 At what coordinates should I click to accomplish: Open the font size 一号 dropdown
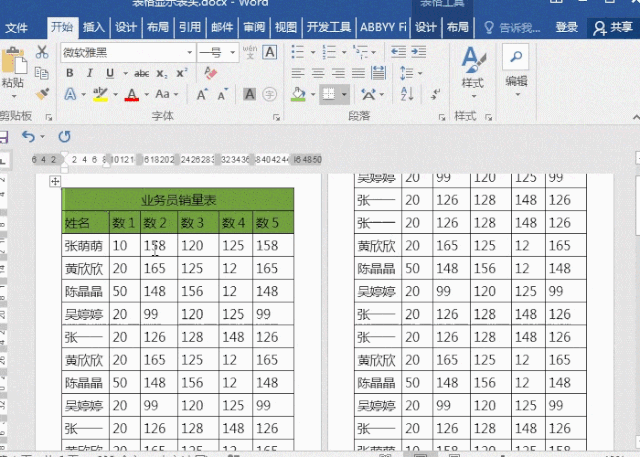[x=233, y=53]
